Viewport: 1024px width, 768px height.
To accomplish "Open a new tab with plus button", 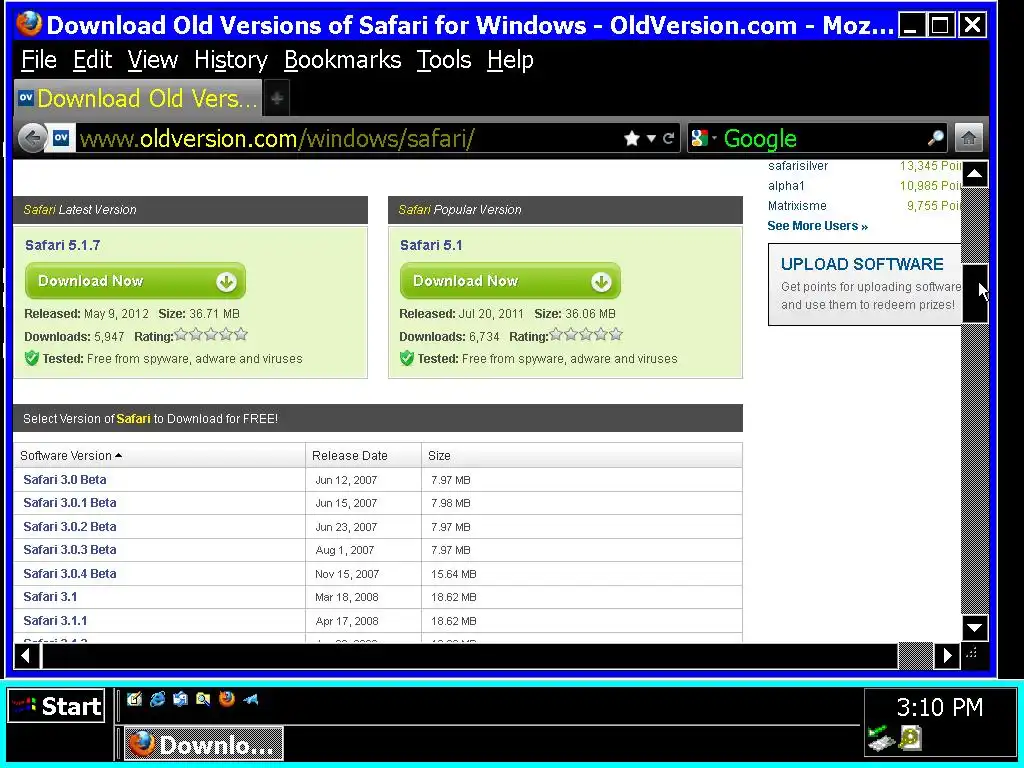I will coord(277,99).
